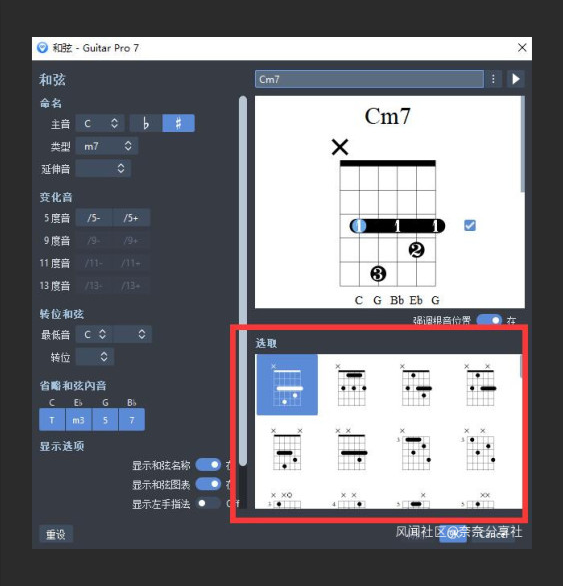
Task: Select the second chord voicing thumbnail
Action: (351, 385)
